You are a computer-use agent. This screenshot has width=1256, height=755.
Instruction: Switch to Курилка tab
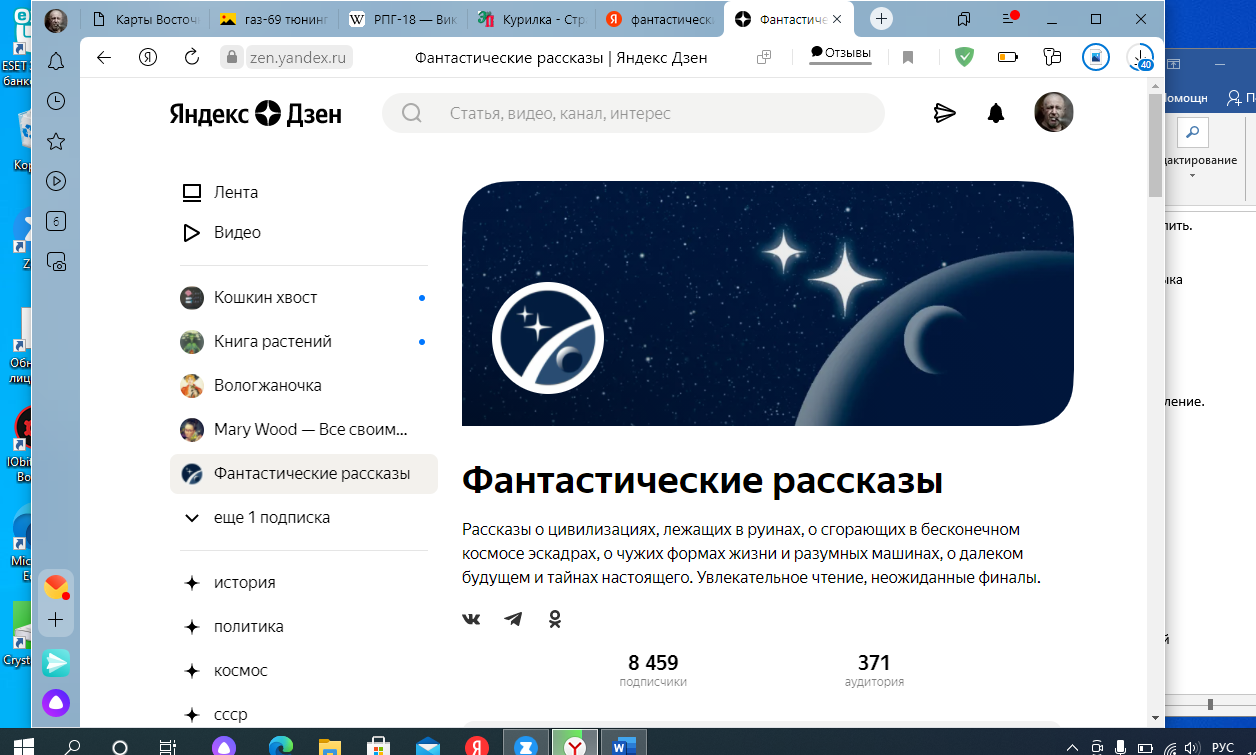[529, 18]
